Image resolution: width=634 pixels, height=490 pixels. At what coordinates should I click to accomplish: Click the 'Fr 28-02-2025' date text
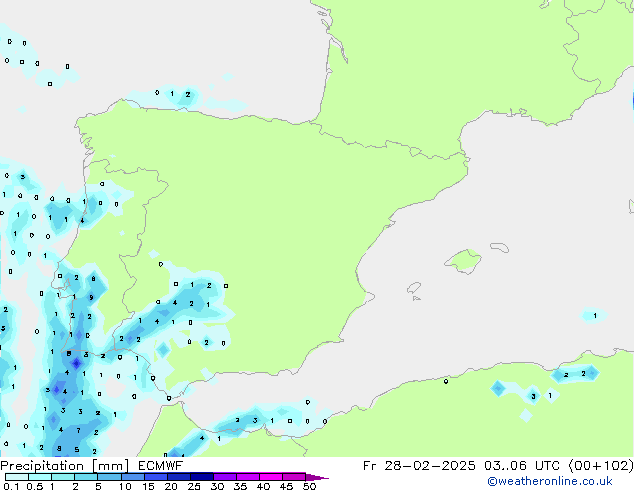(419, 466)
